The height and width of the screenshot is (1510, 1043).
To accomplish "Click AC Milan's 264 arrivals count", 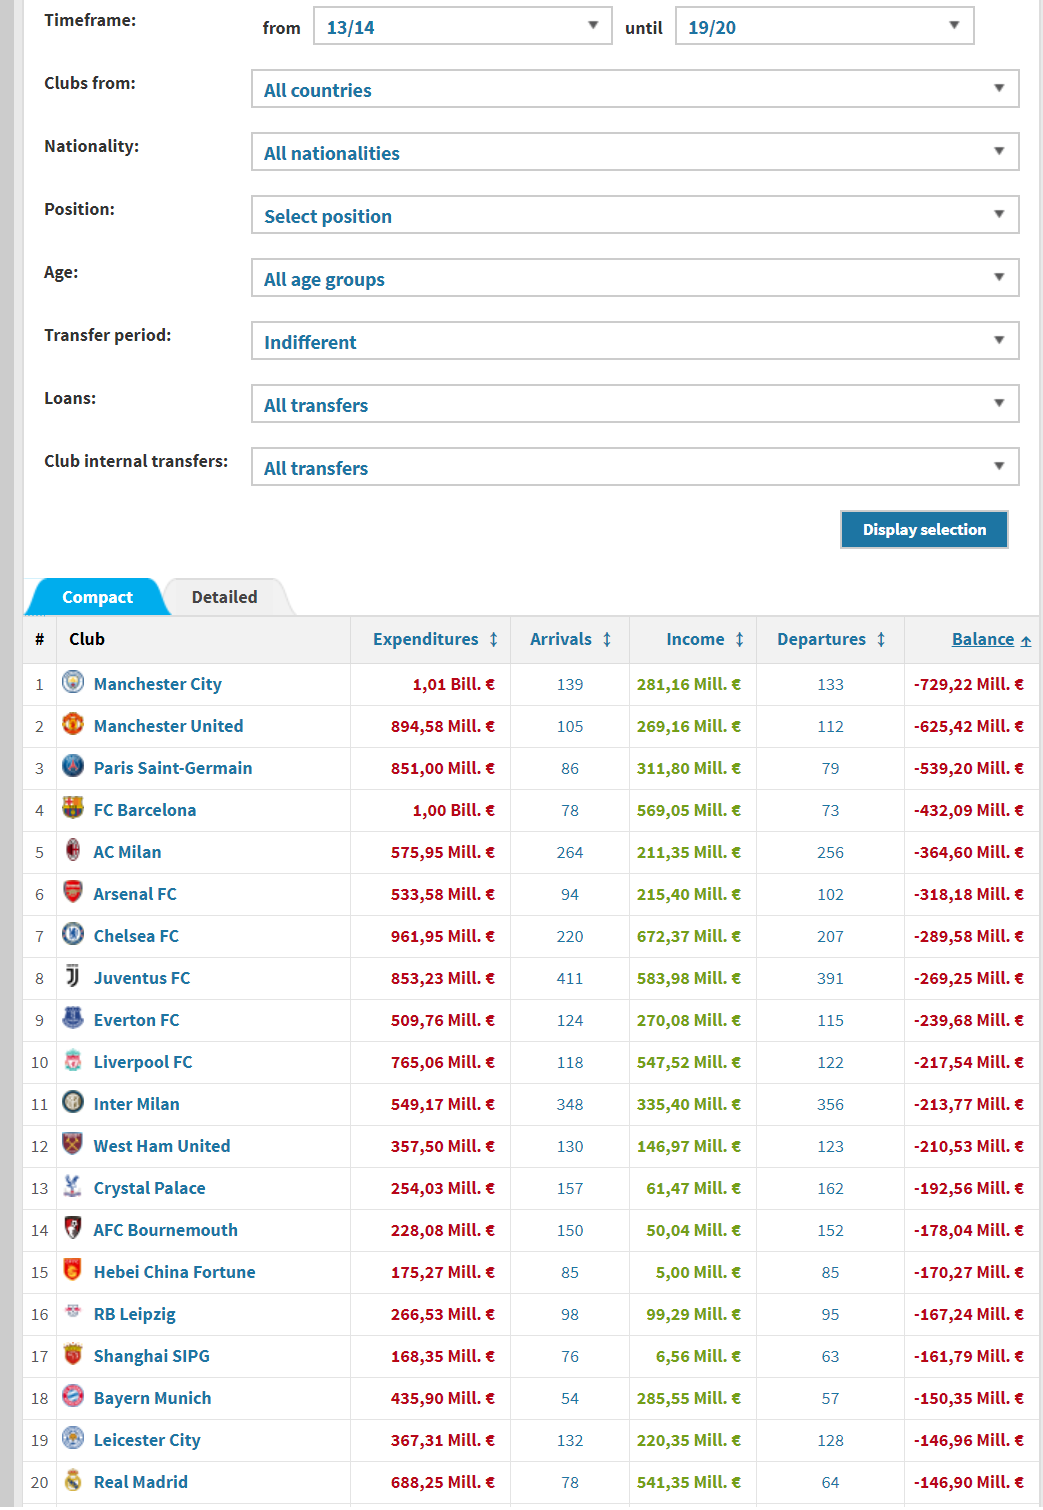I will (570, 853).
